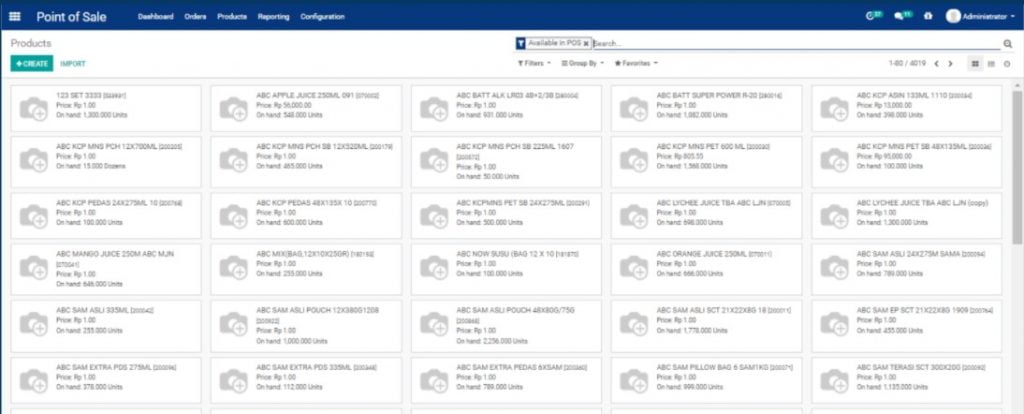
Task: Open the Favorites dropdown
Action: tap(636, 63)
